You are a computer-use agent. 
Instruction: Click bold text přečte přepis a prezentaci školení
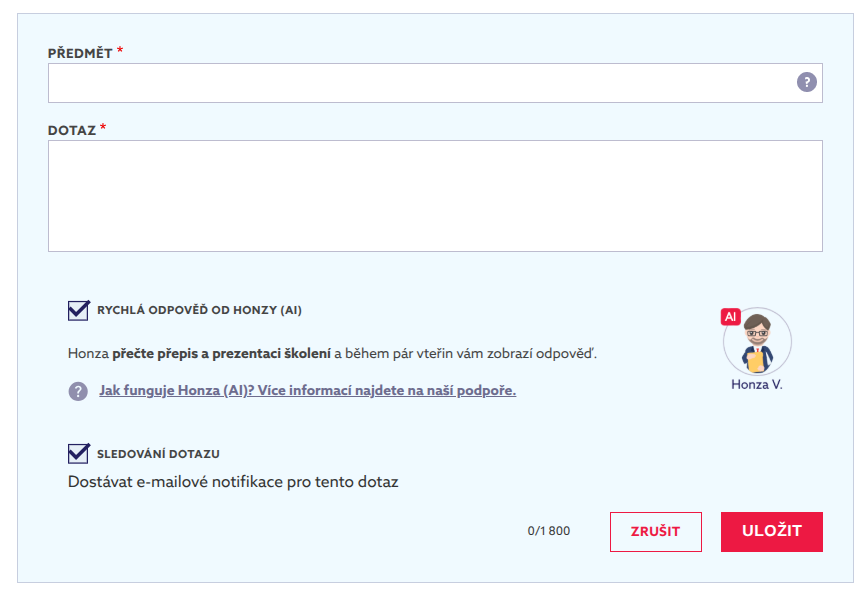tap(221, 354)
